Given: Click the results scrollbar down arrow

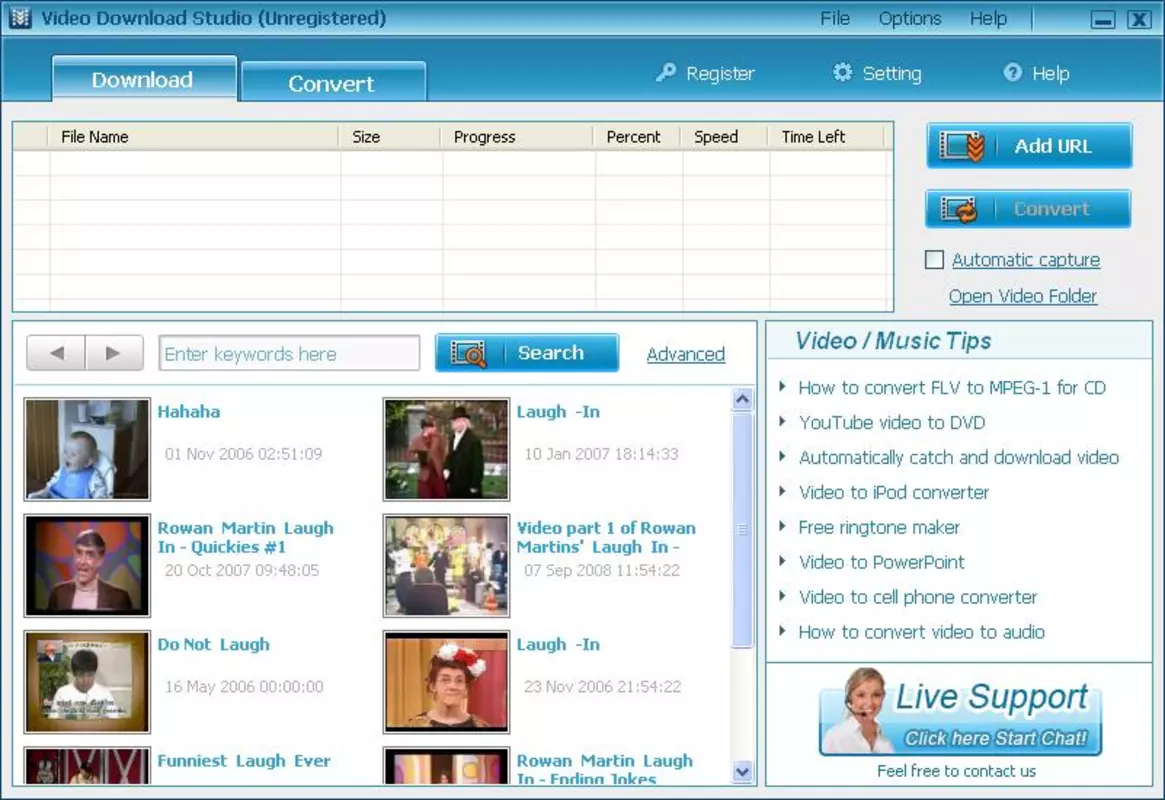Looking at the screenshot, I should [x=742, y=772].
